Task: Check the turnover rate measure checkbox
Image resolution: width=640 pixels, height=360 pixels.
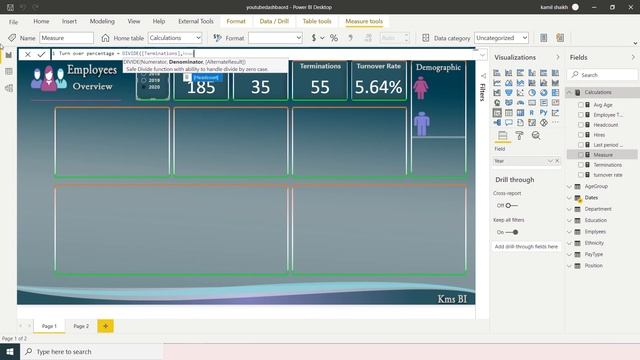Action: [x=580, y=175]
